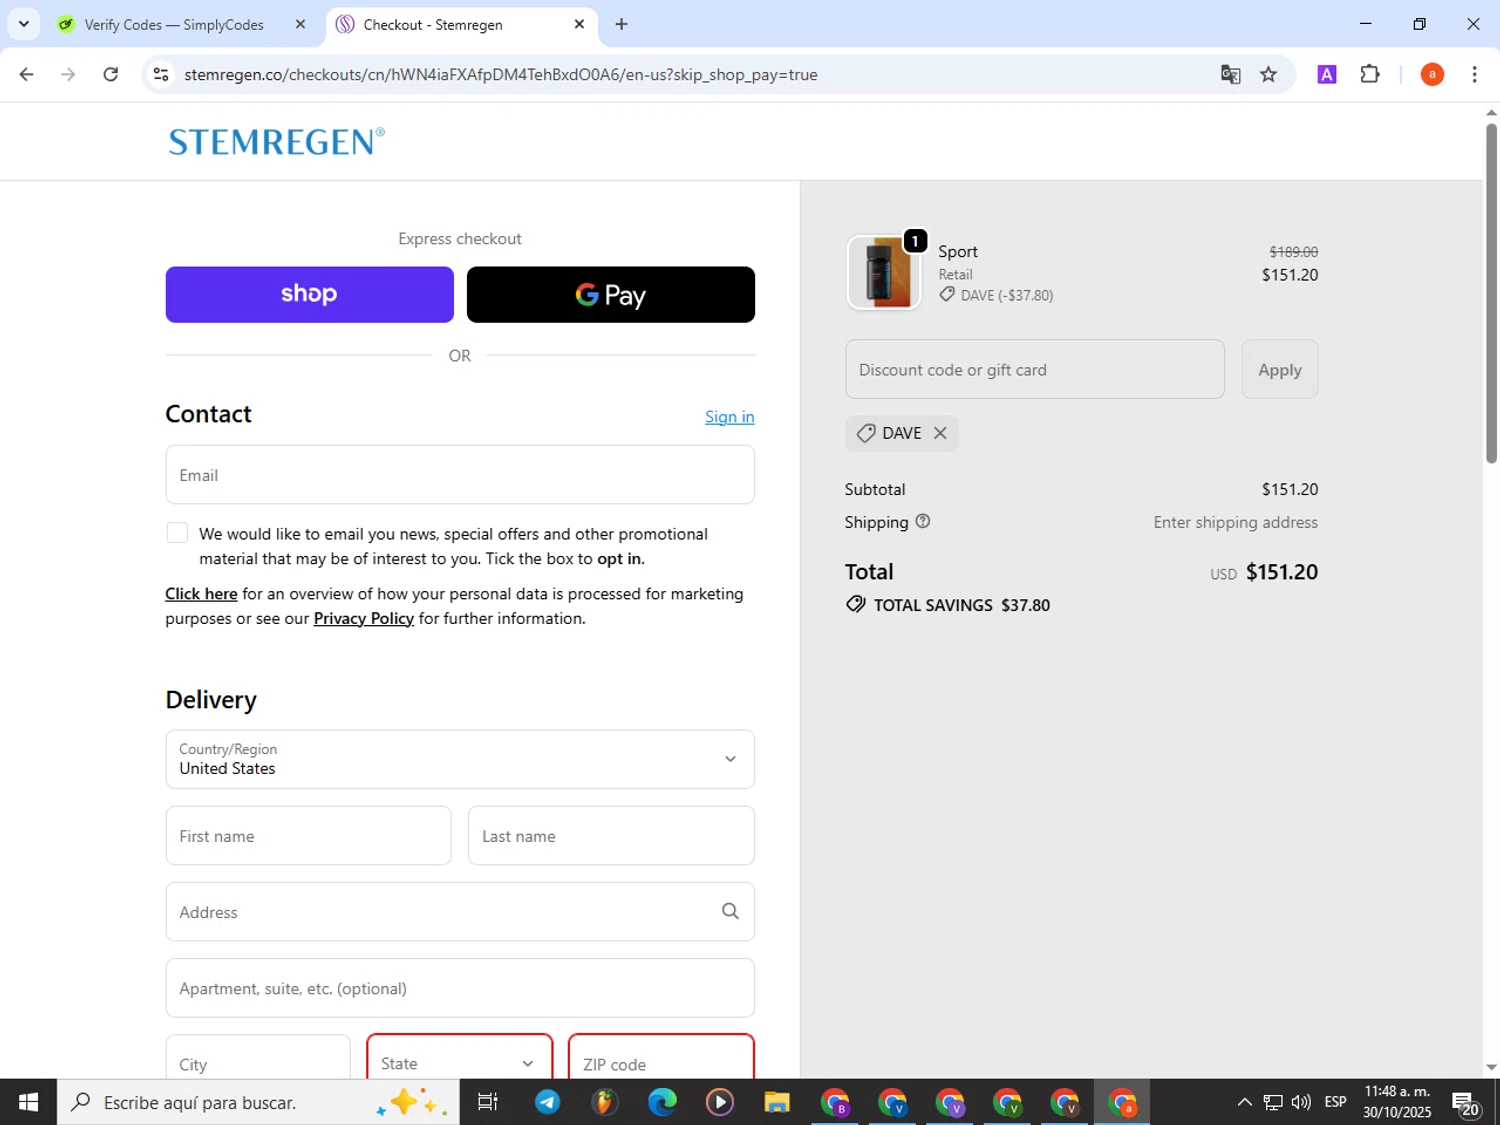The image size is (1500, 1125).
Task: Open the purple A extension icon
Action: [1327, 74]
